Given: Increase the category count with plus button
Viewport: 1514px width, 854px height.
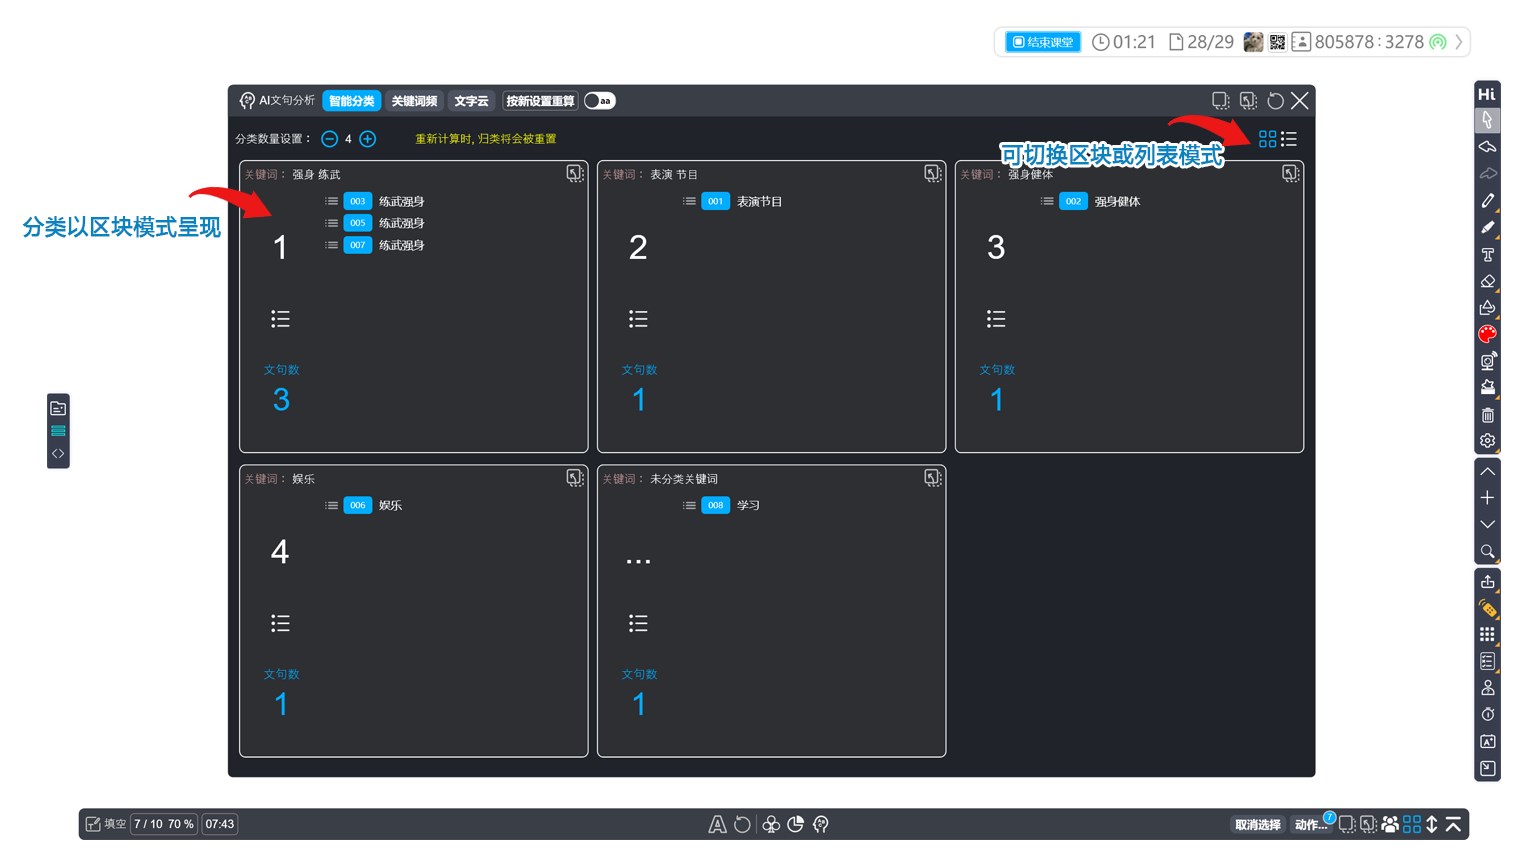Looking at the screenshot, I should pyautogui.click(x=368, y=139).
